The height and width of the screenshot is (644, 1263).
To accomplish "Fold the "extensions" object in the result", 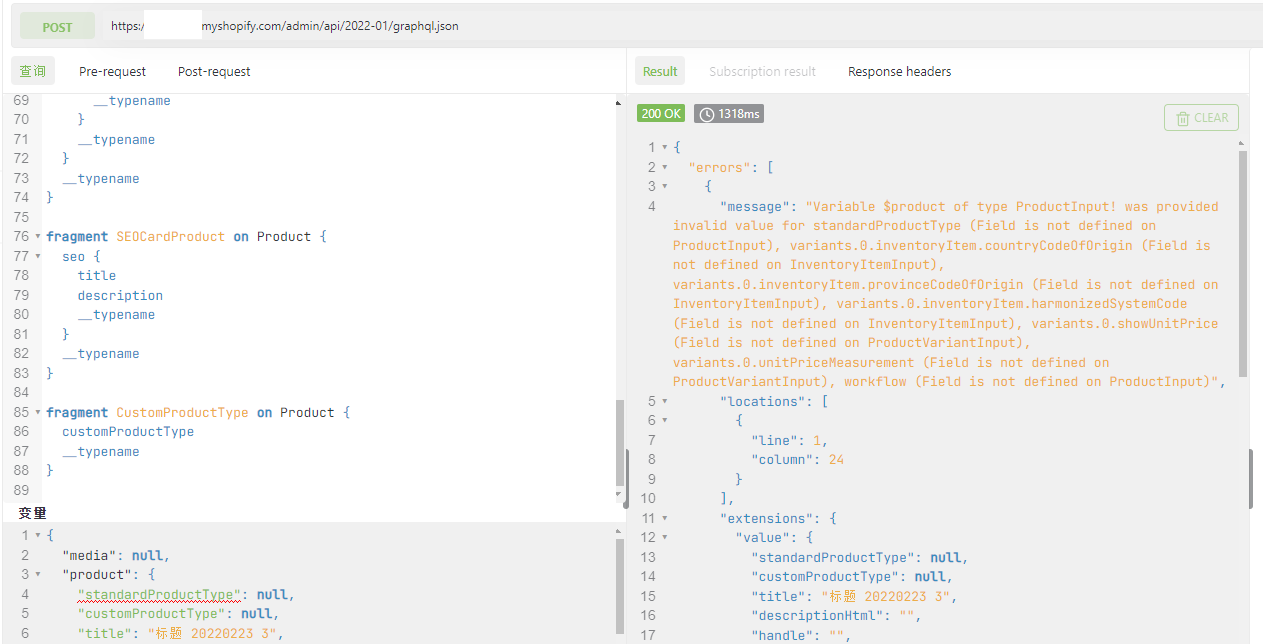I will pyautogui.click(x=665, y=519).
